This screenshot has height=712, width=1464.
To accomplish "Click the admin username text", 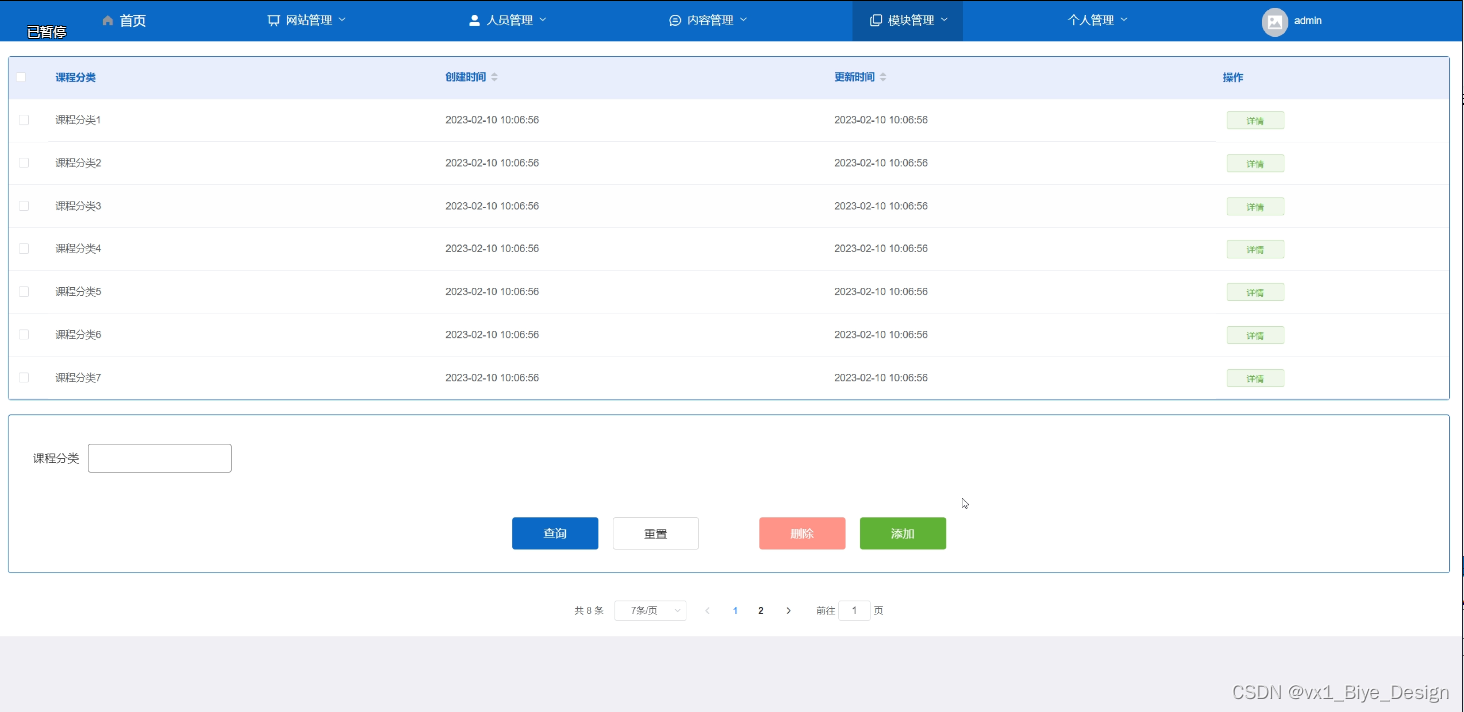I will point(1308,20).
